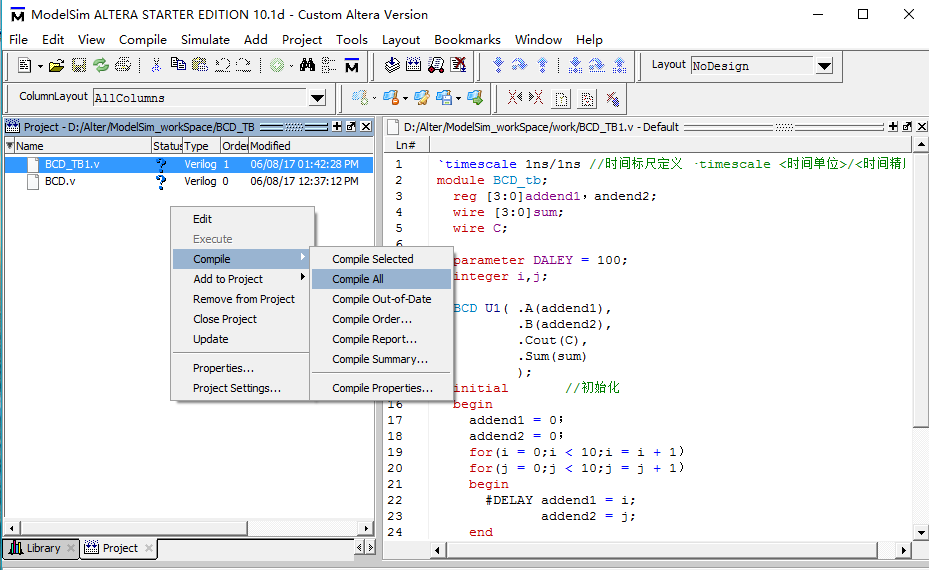Open the Compile menu in menu bar
The height and width of the screenshot is (570, 929).
(143, 40)
